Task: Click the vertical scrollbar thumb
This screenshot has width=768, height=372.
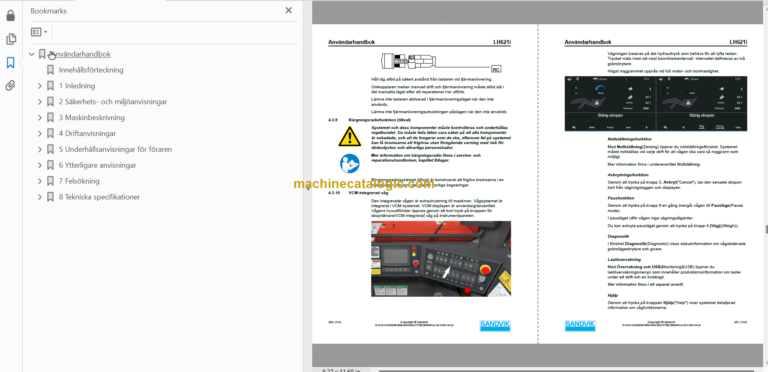Action: pyautogui.click(x=766, y=229)
